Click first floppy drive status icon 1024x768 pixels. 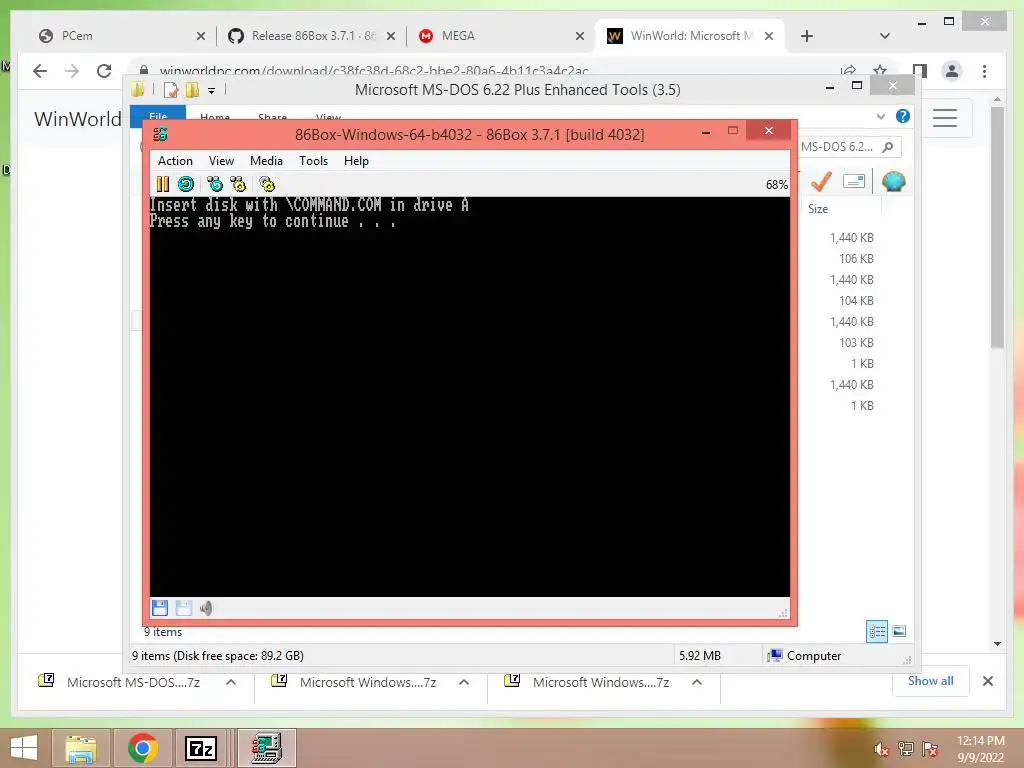[160, 608]
